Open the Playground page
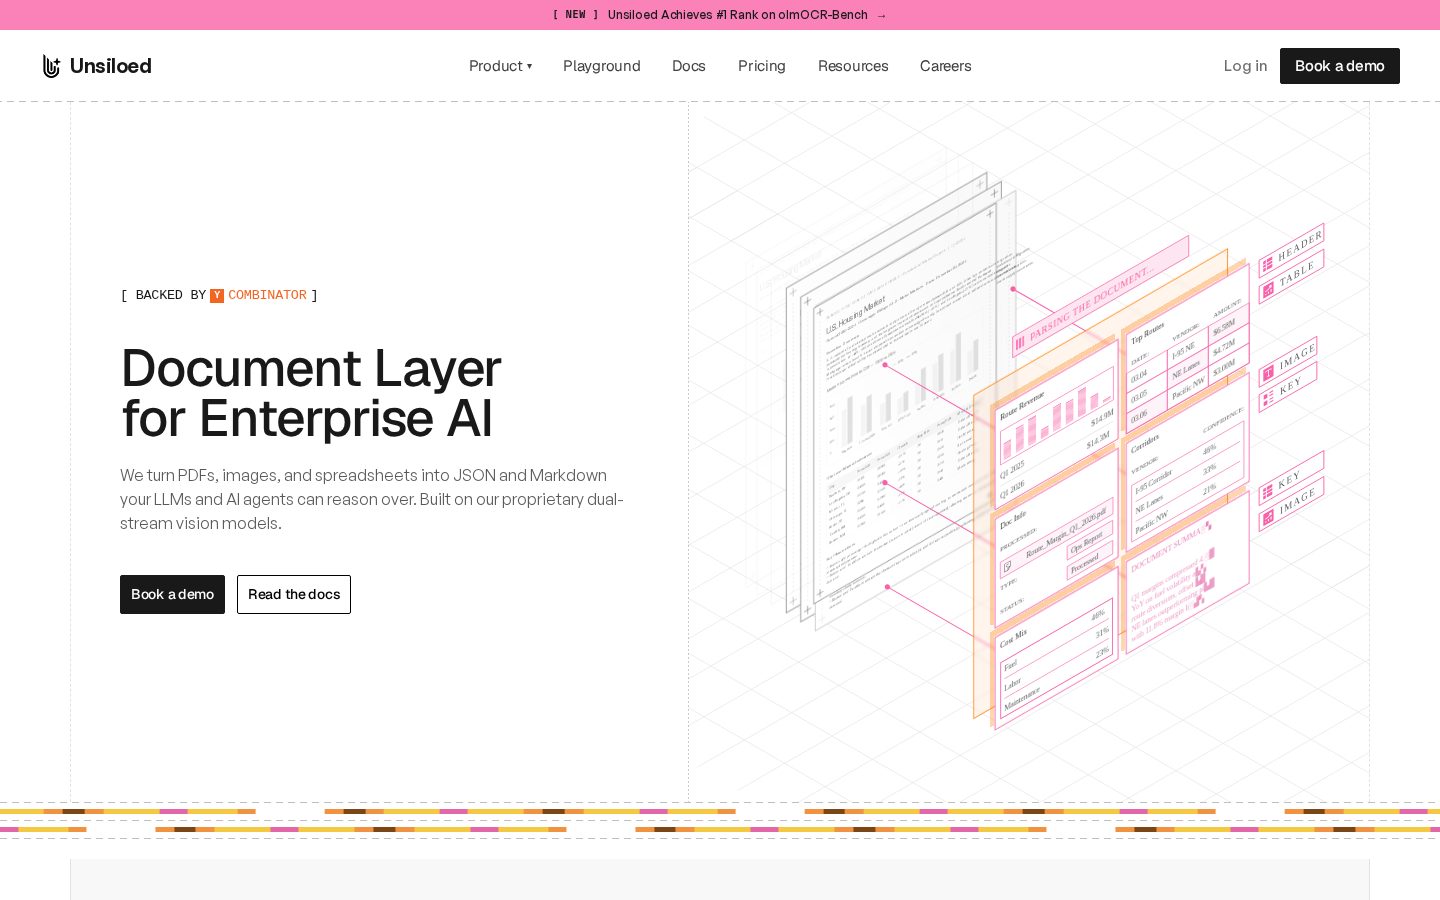This screenshot has height=900, width=1440. pyautogui.click(x=602, y=66)
